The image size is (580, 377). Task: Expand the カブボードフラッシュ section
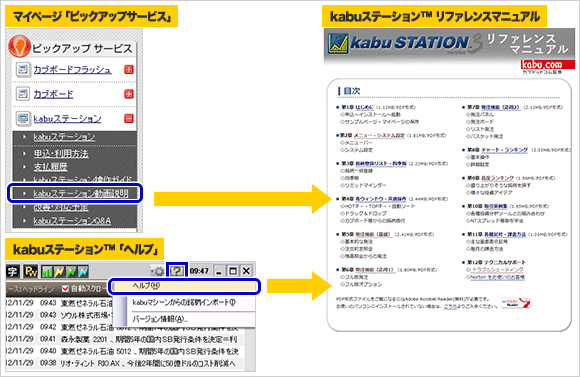[129, 69]
